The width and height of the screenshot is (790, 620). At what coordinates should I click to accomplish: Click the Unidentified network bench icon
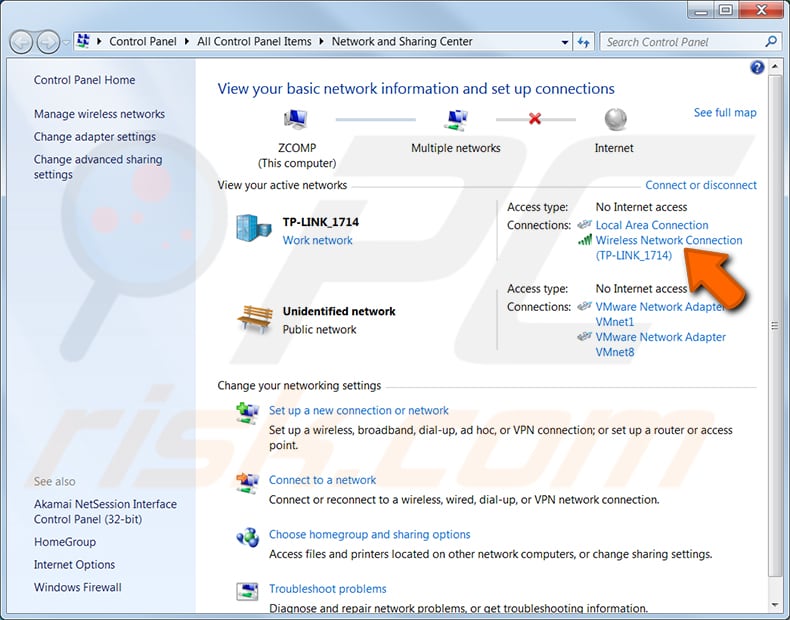coord(253,319)
